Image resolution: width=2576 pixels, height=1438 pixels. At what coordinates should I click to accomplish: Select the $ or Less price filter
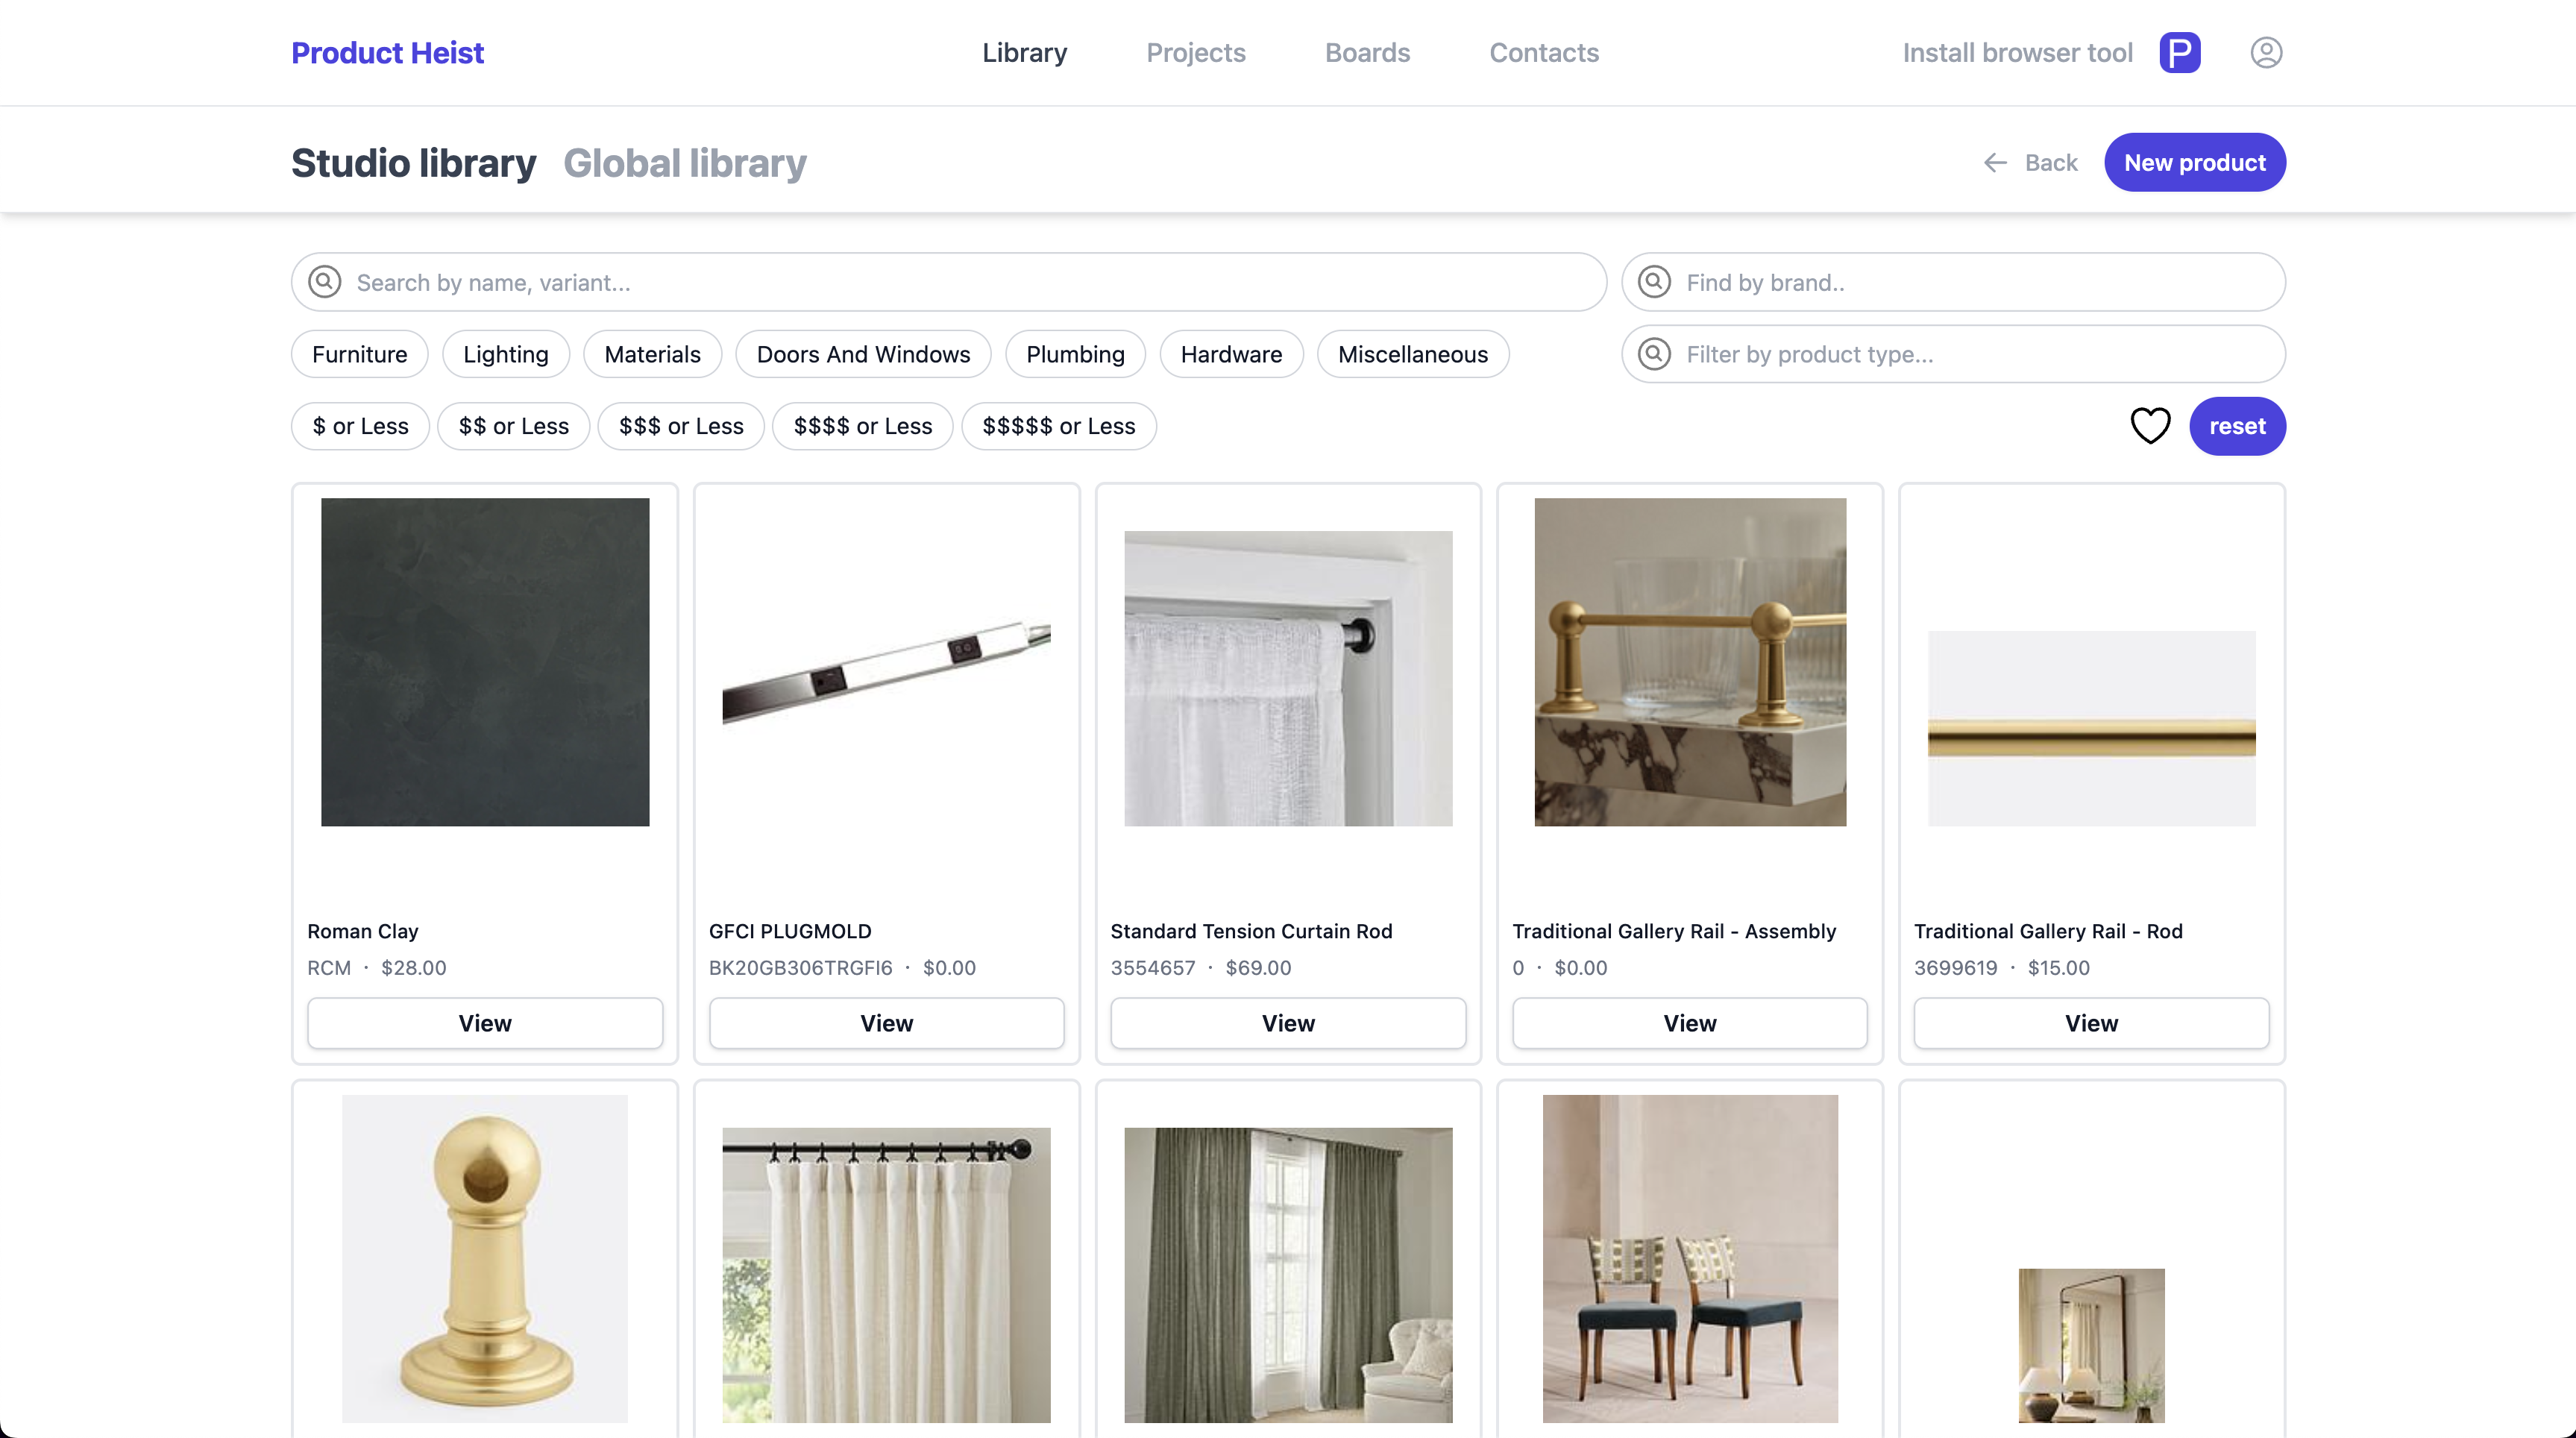360,426
